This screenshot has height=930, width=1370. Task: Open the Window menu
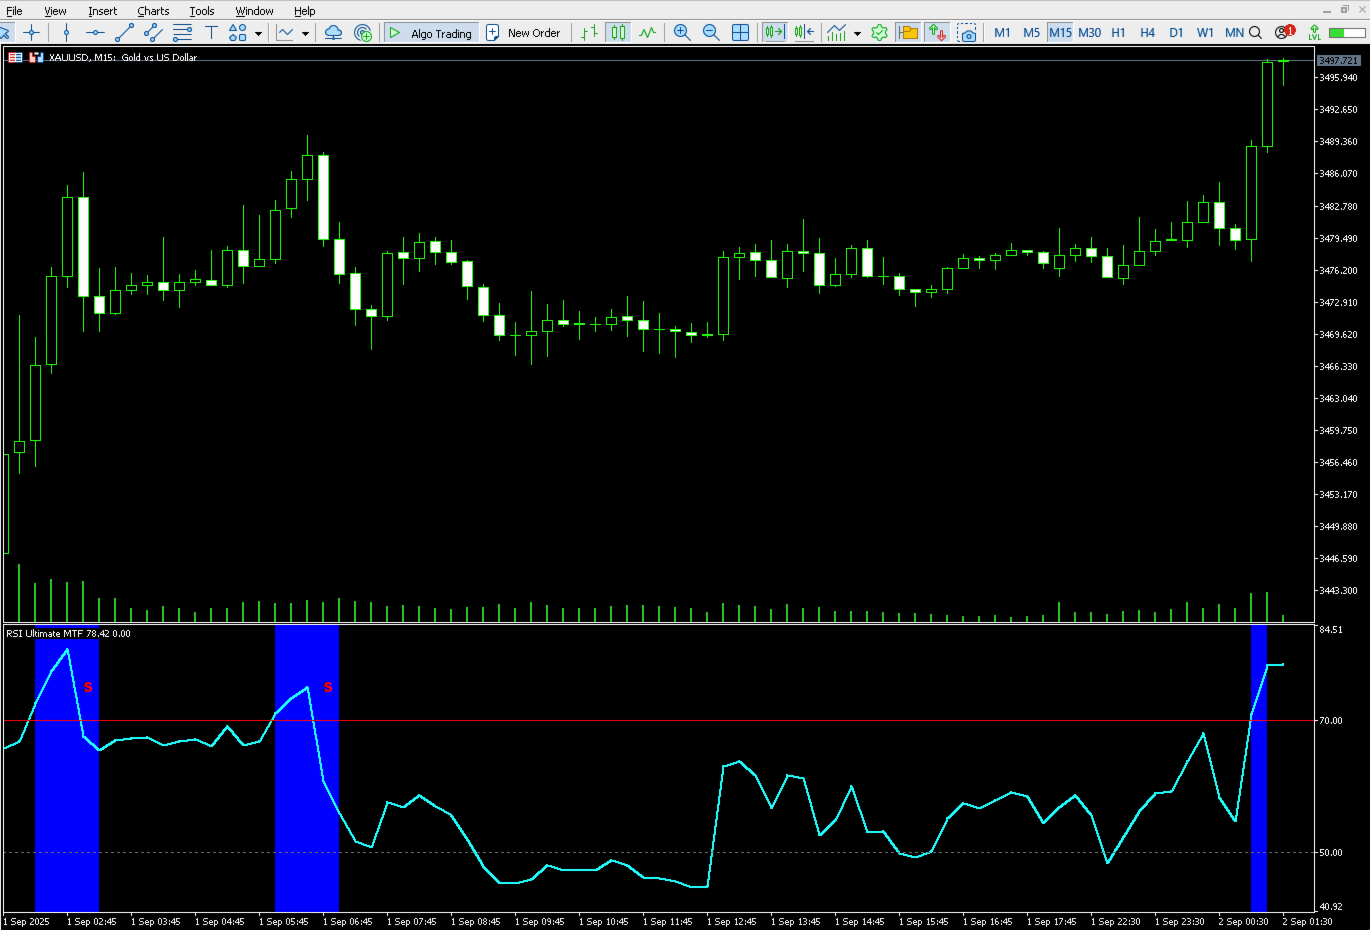click(x=254, y=11)
